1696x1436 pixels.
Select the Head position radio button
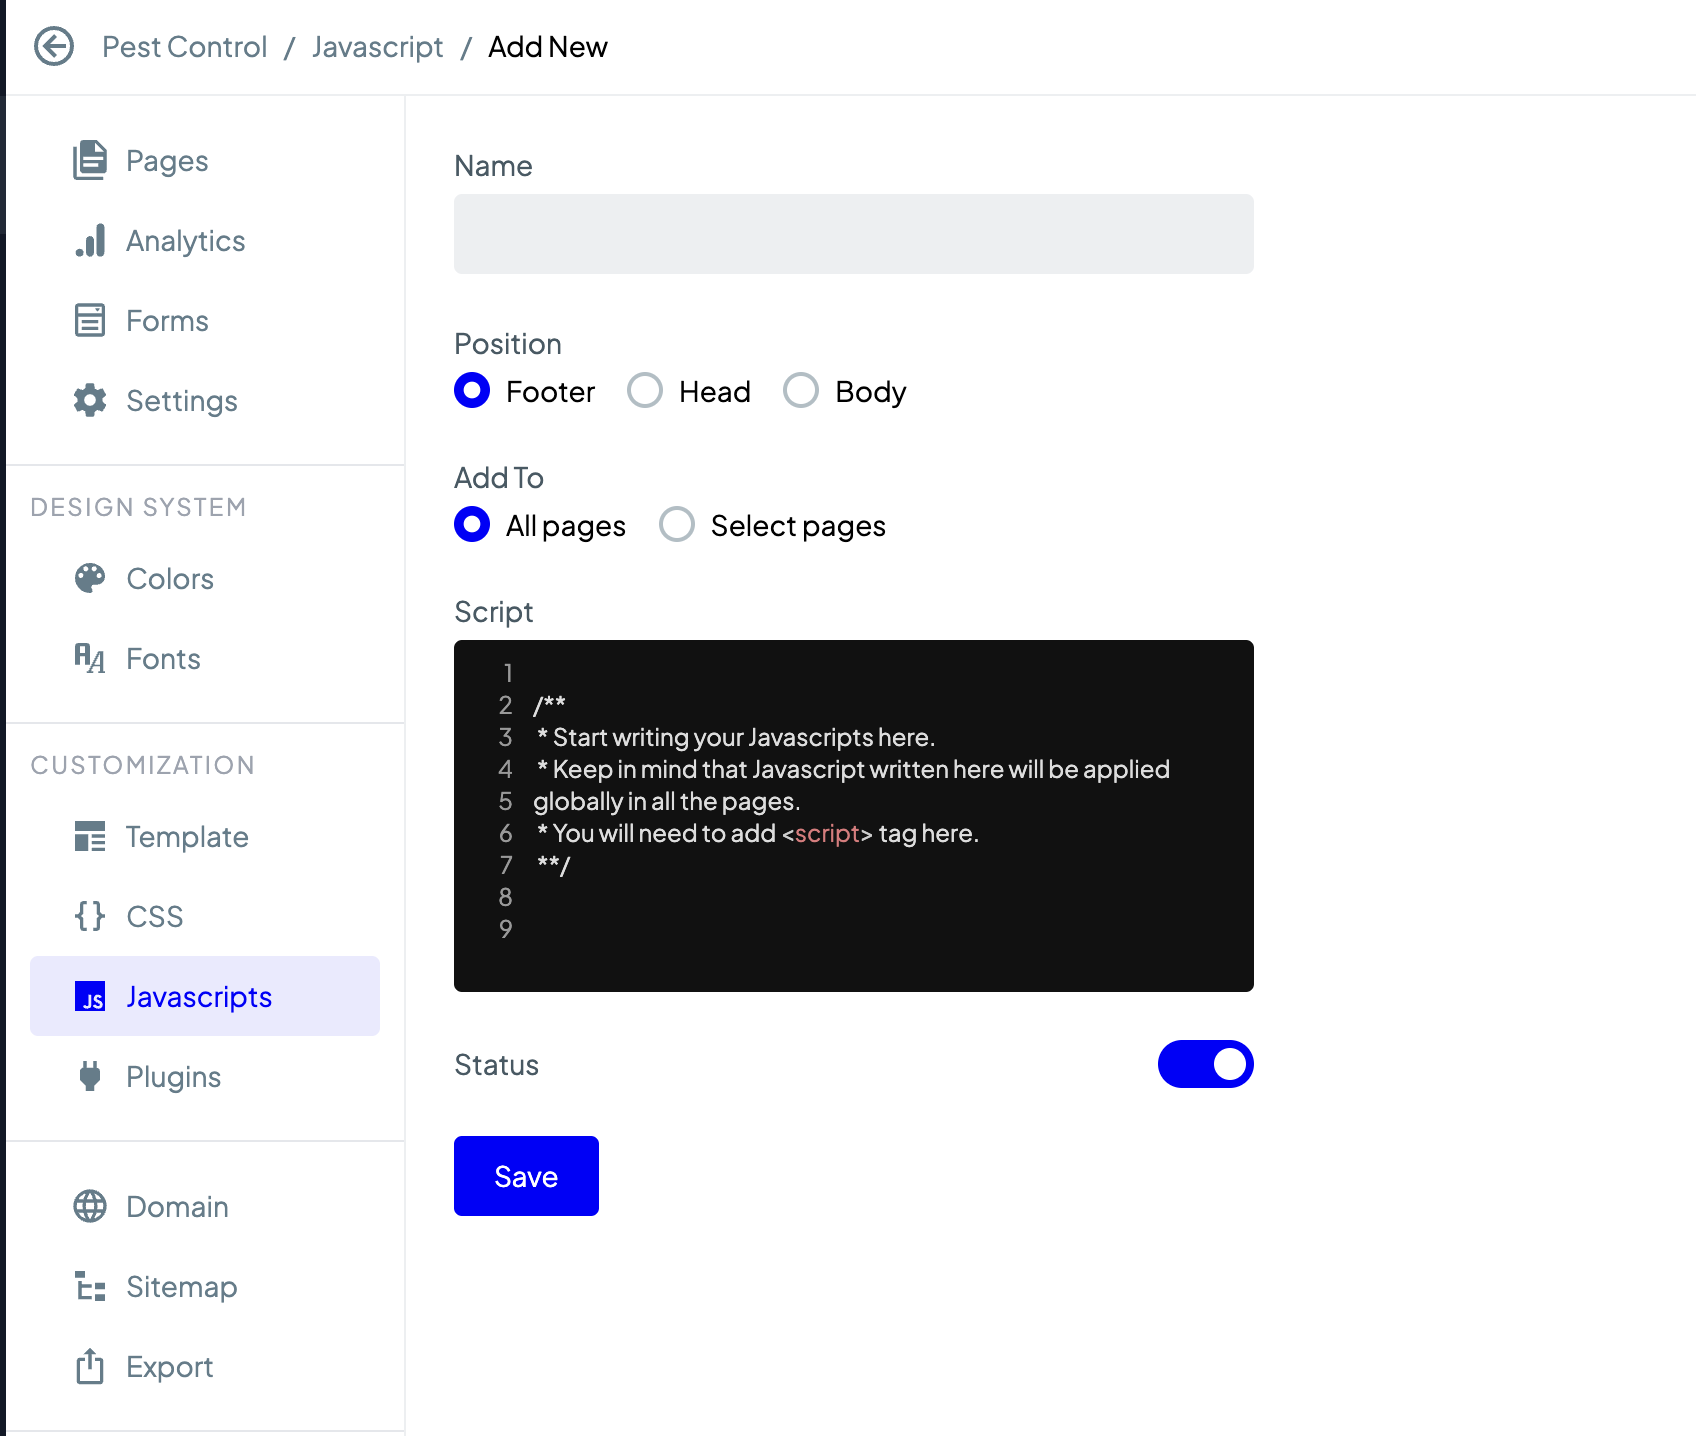click(645, 390)
